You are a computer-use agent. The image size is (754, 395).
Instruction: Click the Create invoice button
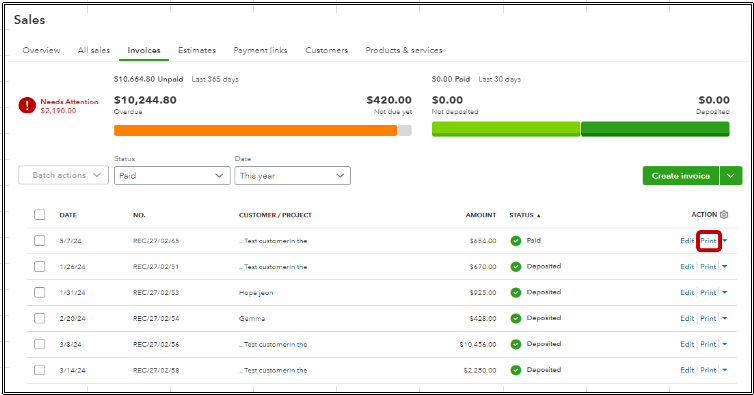tap(681, 176)
